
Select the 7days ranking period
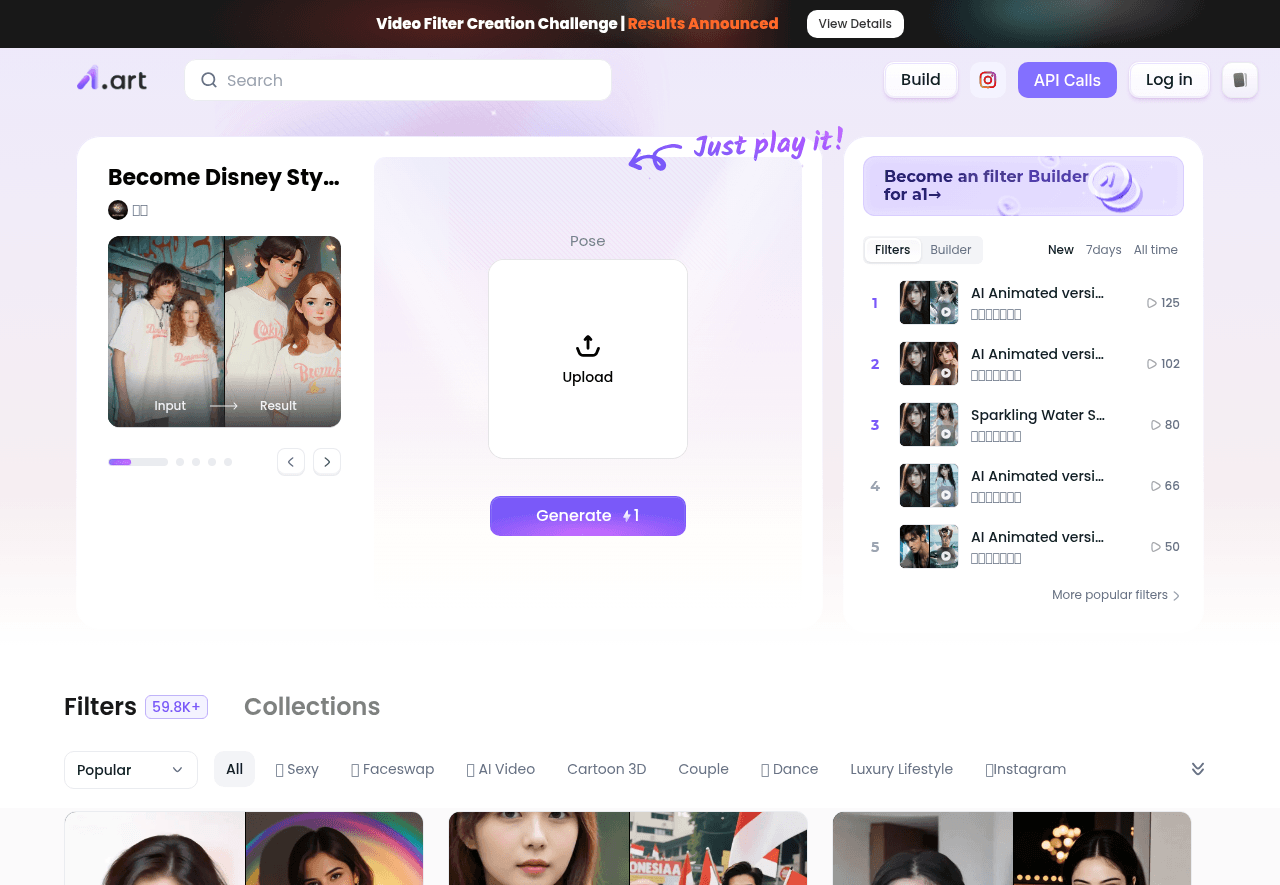tap(1103, 250)
